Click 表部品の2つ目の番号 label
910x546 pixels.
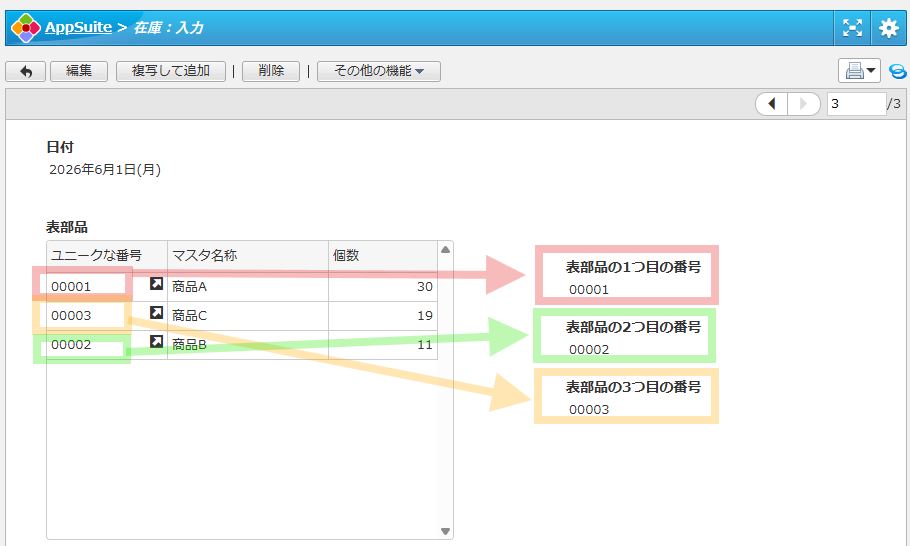[633, 327]
